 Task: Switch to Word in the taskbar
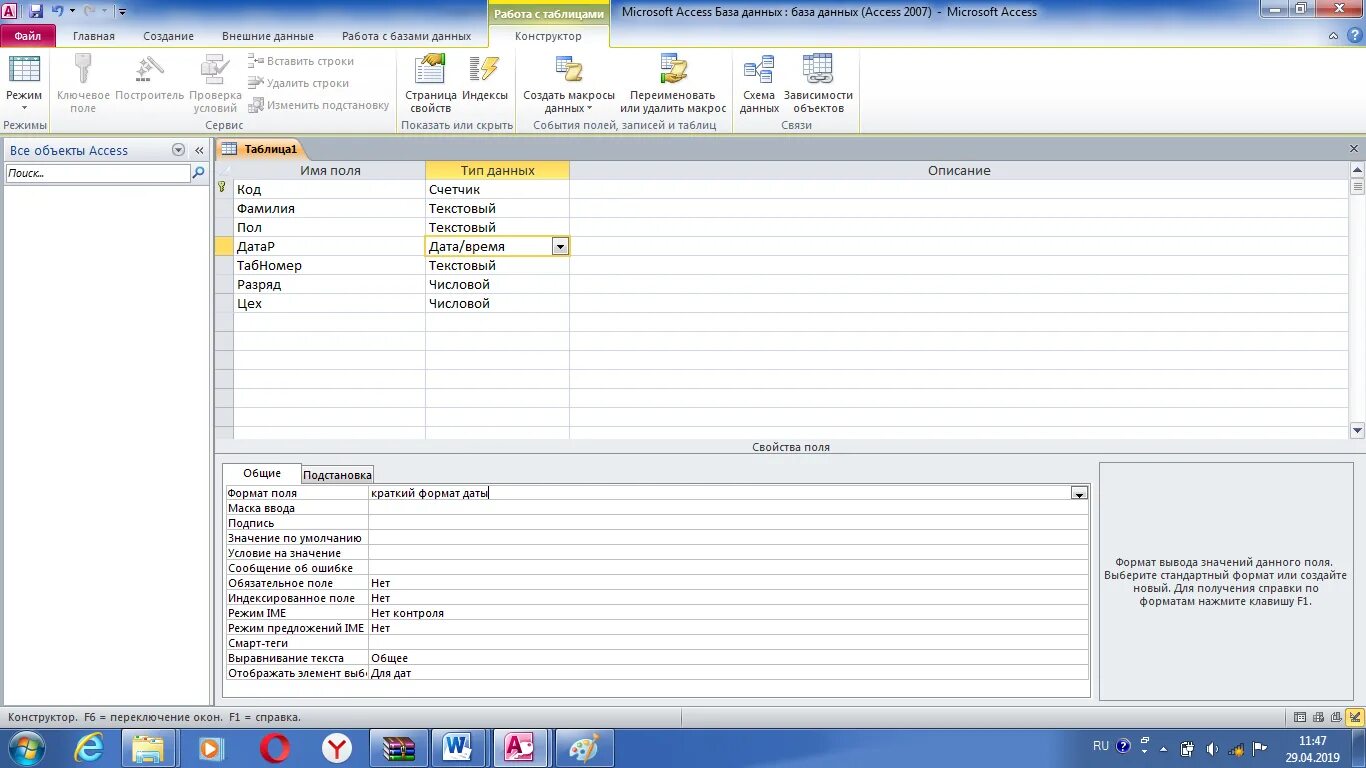click(x=459, y=748)
